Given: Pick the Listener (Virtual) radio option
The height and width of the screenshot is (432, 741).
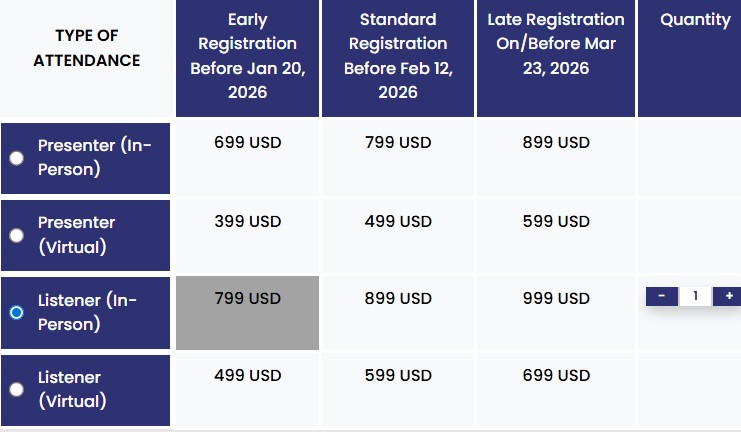Looking at the screenshot, I should pyautogui.click(x=17, y=389).
